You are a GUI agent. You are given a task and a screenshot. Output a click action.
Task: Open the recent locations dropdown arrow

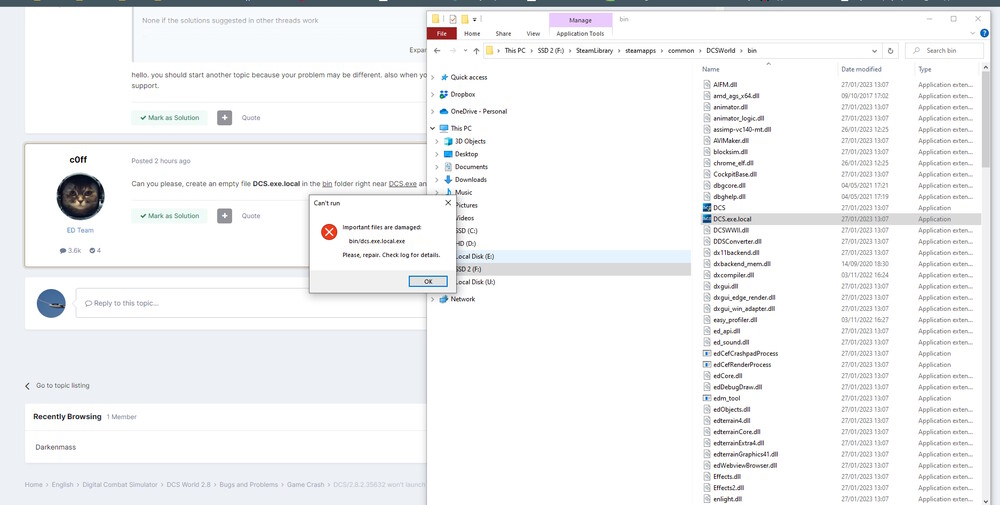click(x=464, y=51)
